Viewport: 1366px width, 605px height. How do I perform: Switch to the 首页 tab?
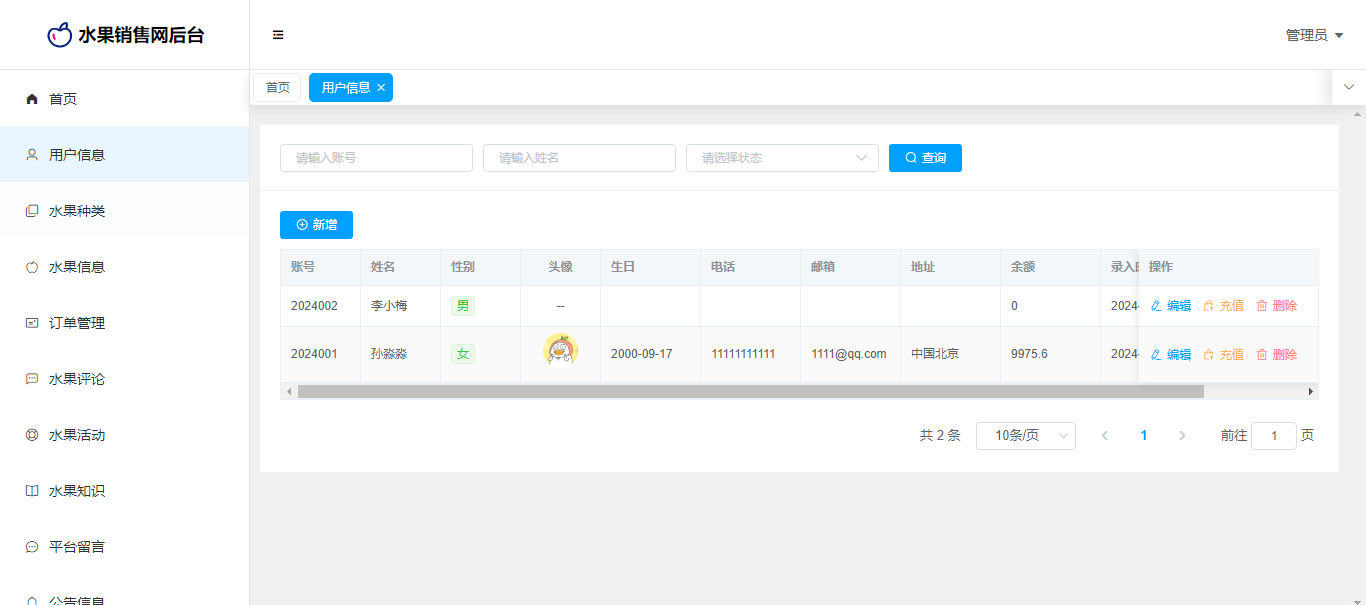(x=277, y=88)
